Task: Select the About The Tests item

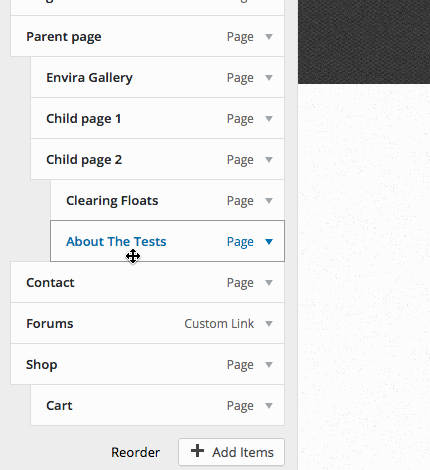Action: [x=167, y=241]
